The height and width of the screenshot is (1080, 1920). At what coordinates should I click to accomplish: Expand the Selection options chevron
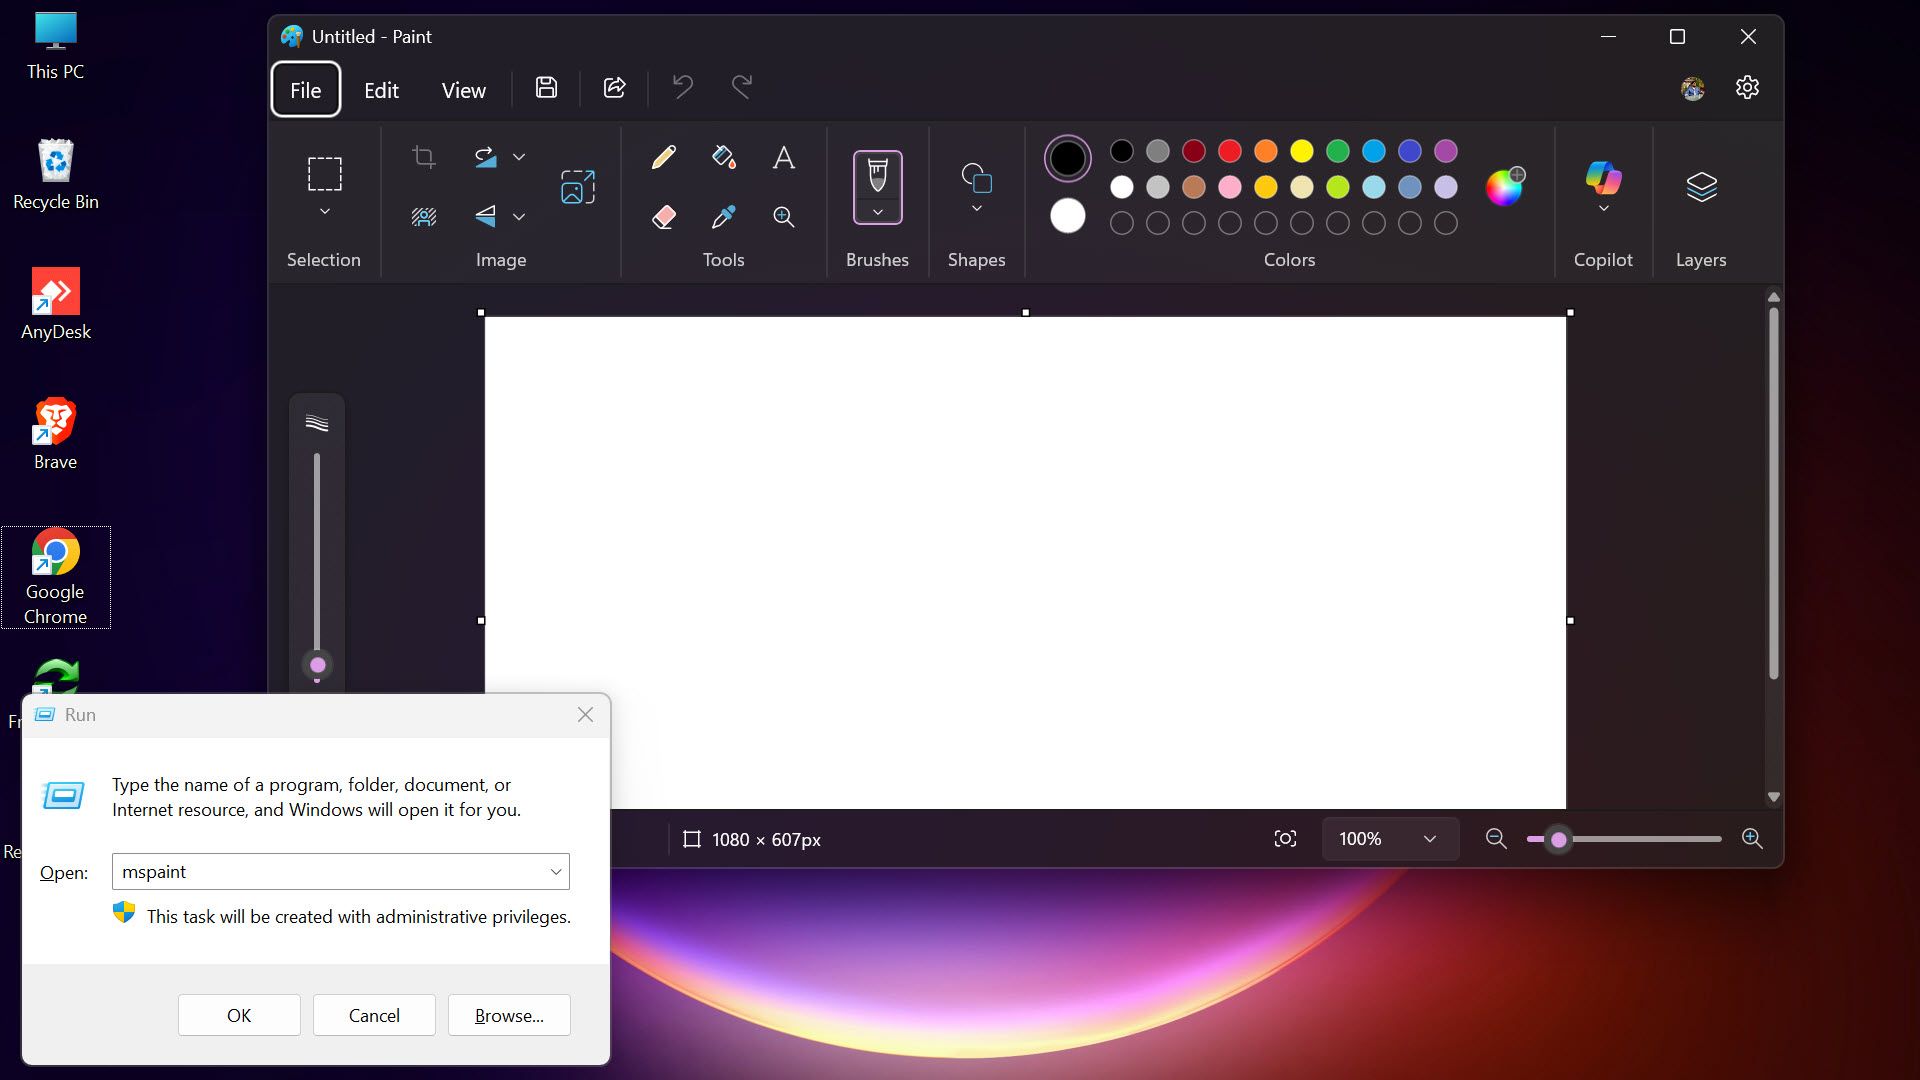(x=324, y=212)
